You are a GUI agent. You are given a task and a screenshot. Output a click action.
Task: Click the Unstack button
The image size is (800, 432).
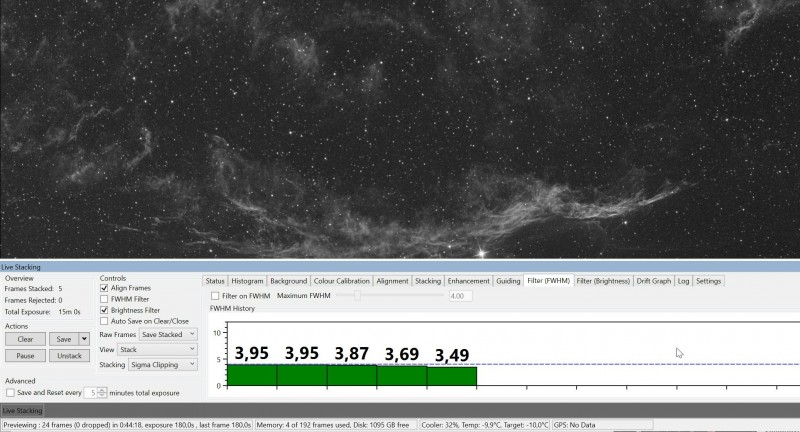coord(69,356)
